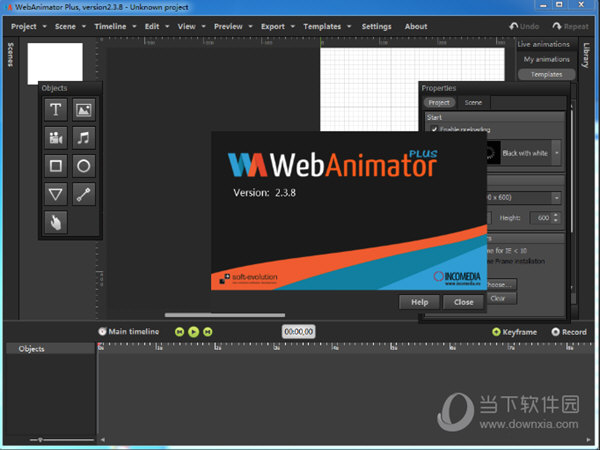This screenshot has width=600, height=450.
Task: Click timeline ruler at 2s mark
Action: [x=217, y=347]
